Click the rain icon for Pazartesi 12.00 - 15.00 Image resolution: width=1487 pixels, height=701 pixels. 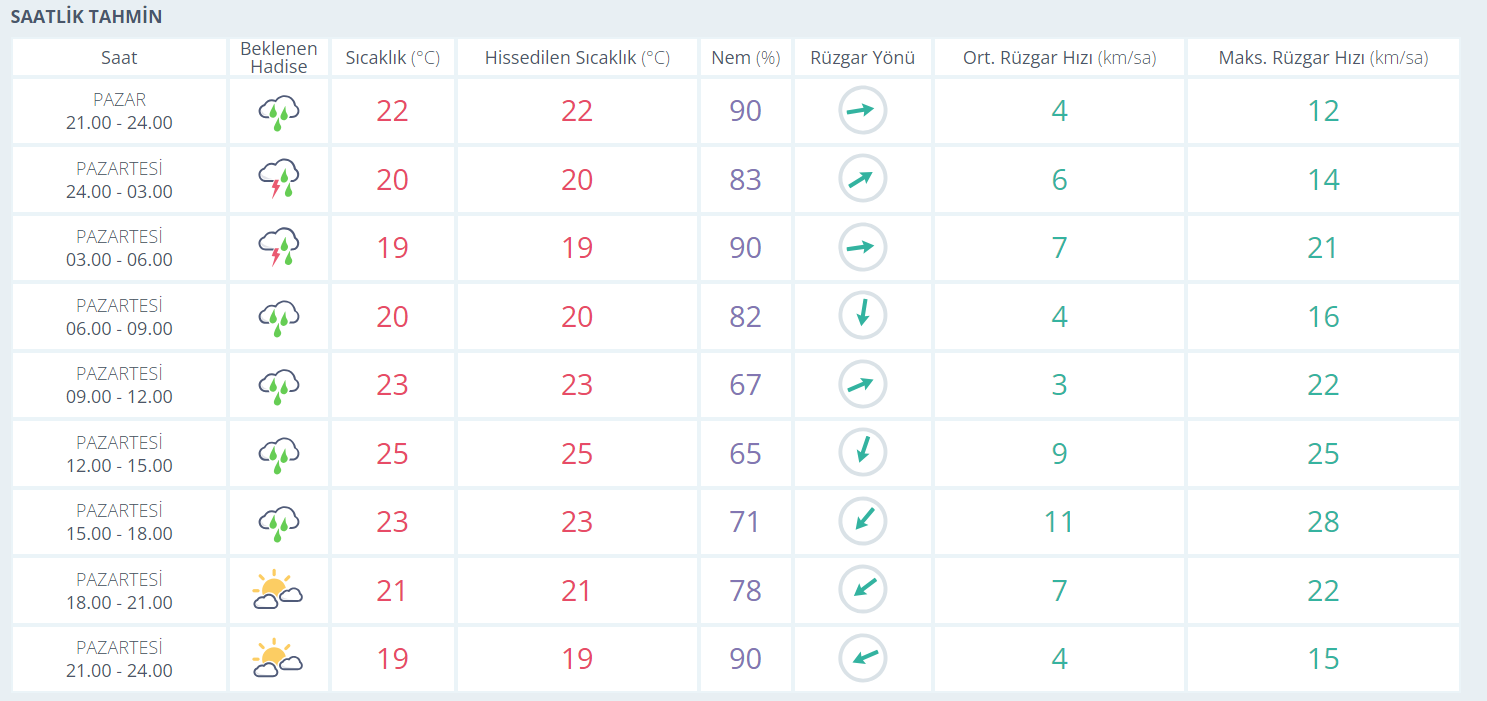(279, 454)
